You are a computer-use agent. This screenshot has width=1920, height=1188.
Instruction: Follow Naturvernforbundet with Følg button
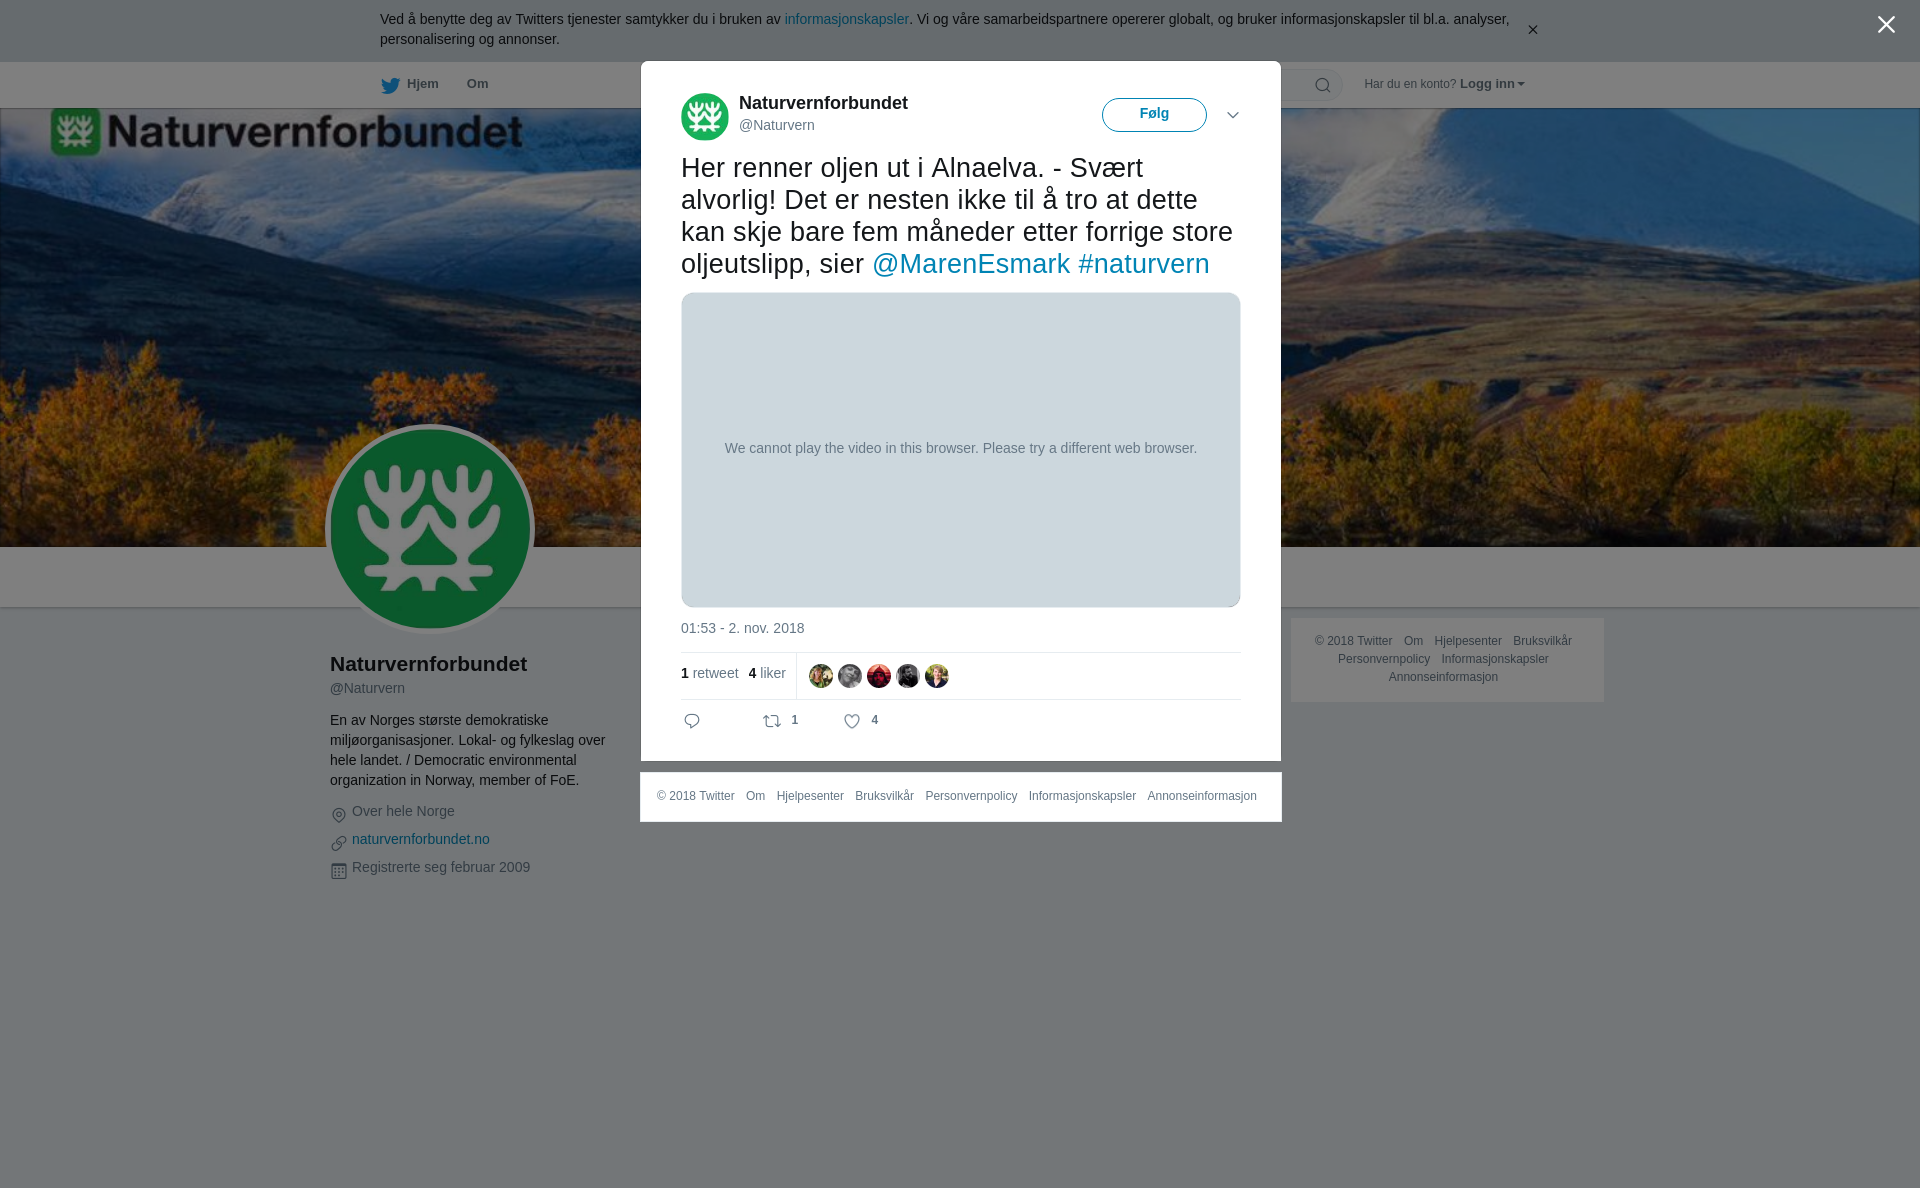point(1154,115)
